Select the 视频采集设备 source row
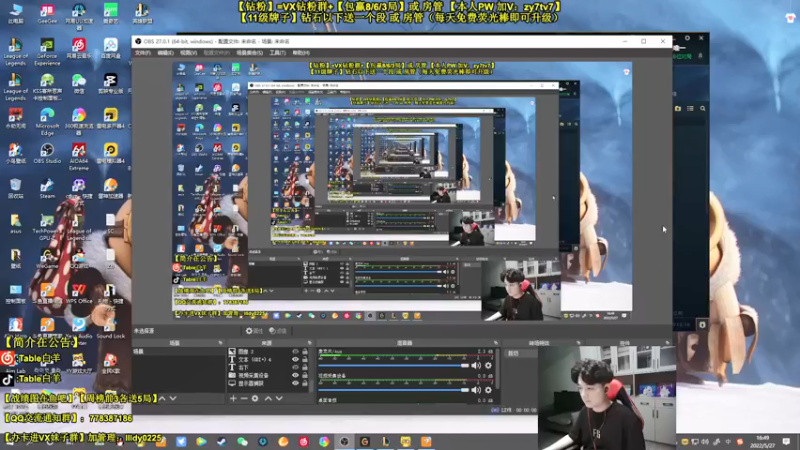Viewport: 800px width, 450px height. [268, 375]
